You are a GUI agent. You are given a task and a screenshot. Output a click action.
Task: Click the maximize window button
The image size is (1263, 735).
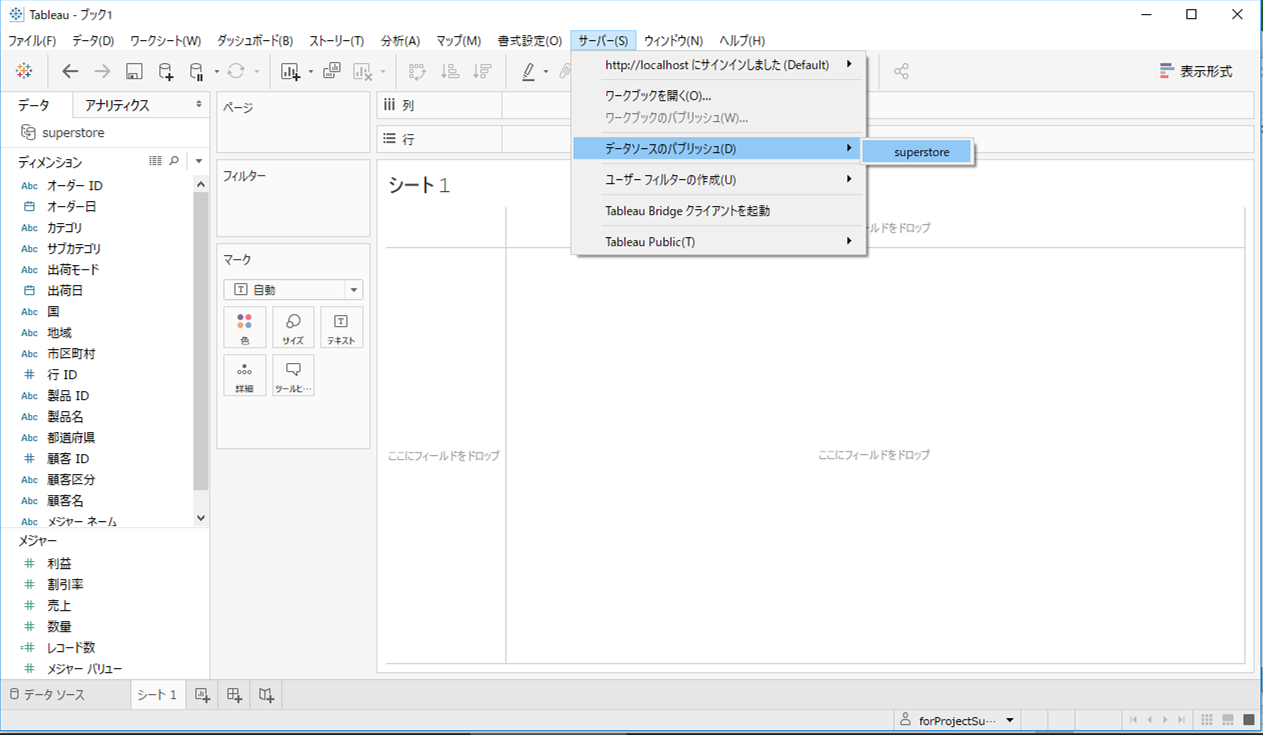[1191, 14]
